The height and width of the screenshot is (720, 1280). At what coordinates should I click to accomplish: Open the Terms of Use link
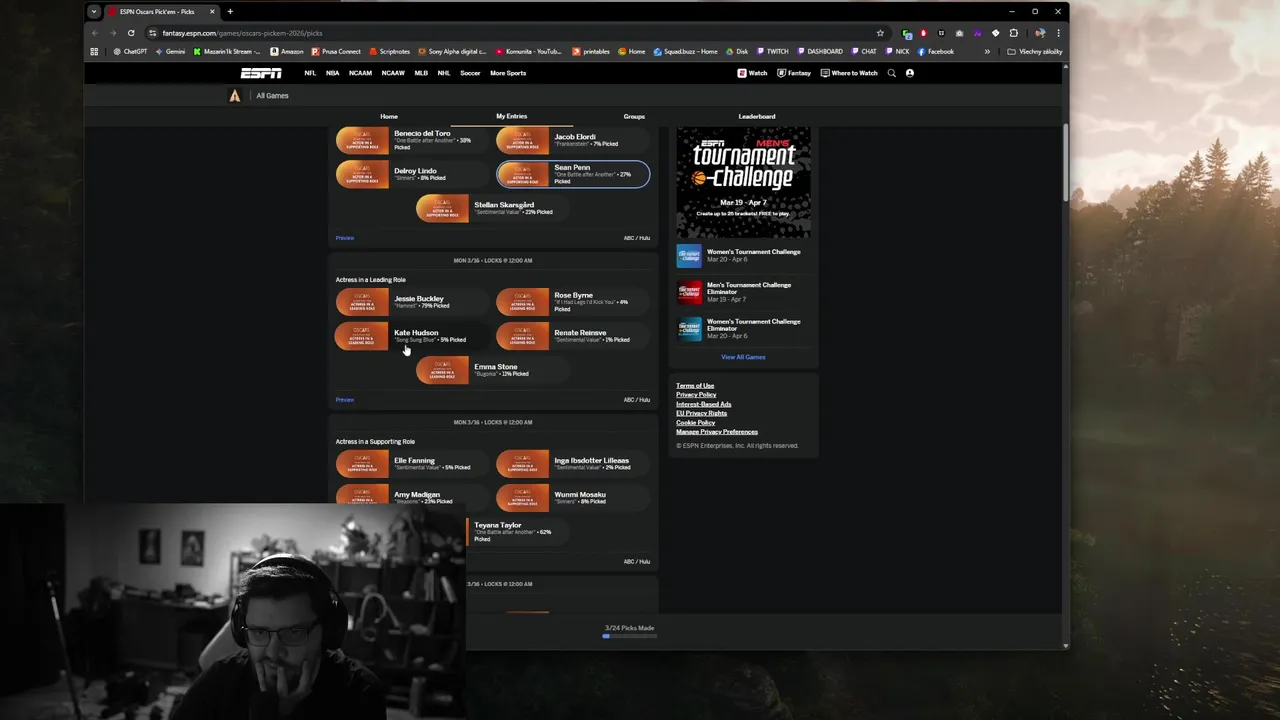click(x=695, y=386)
